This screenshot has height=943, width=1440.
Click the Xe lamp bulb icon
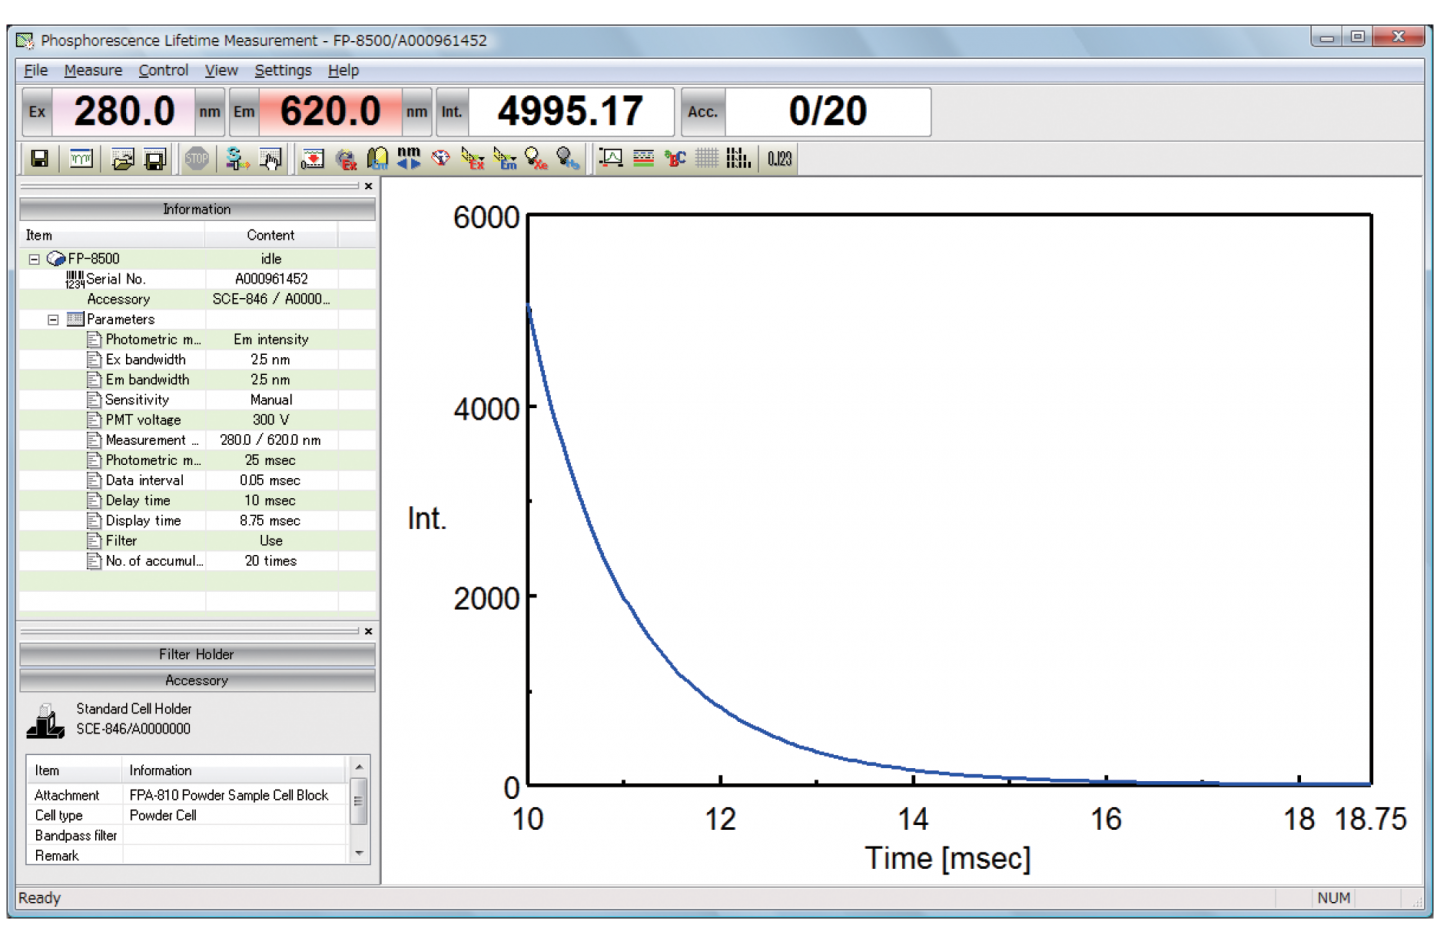[x=537, y=159]
